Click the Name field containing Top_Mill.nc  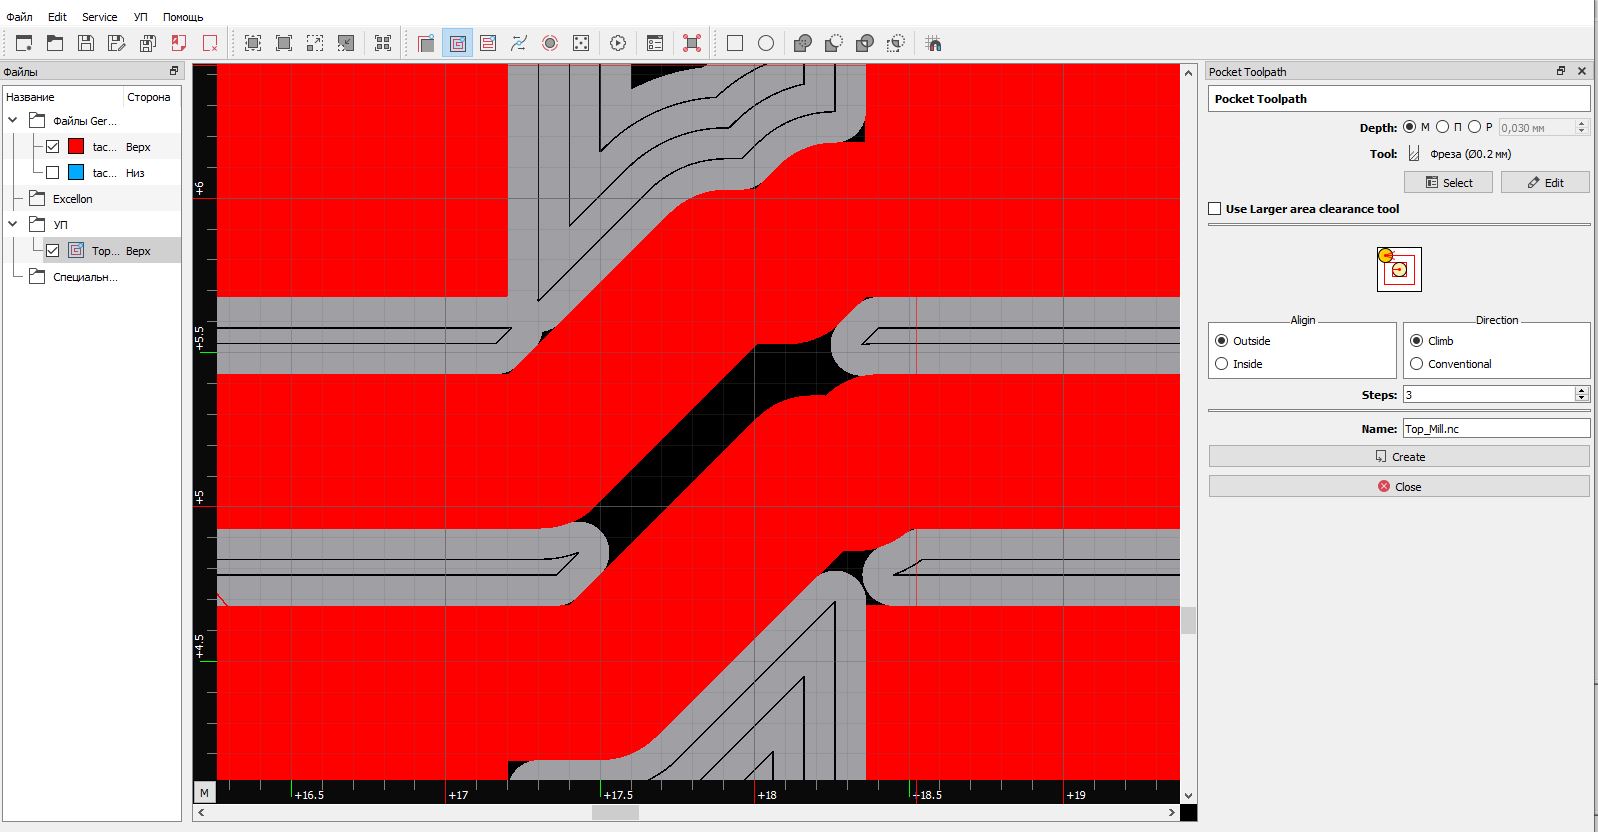tap(1496, 428)
